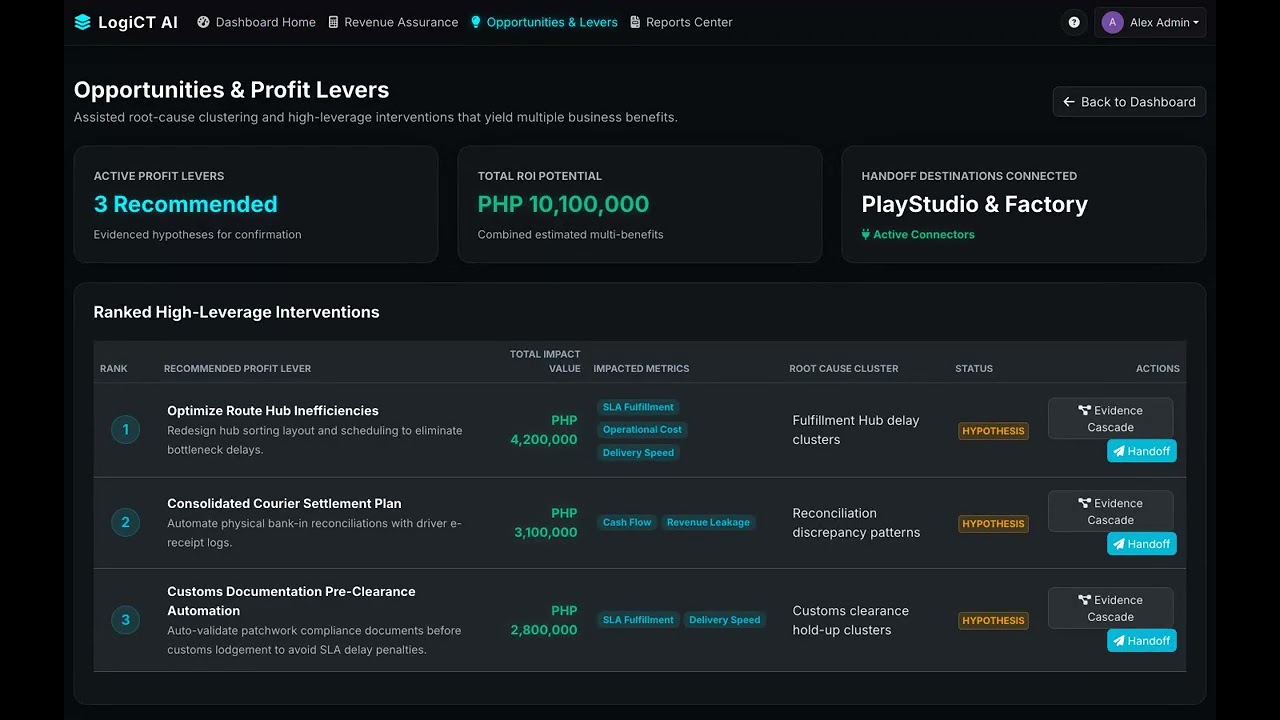This screenshot has width=1280, height=720.
Task: Click Hypothesis status of Courier Settlement row
Action: 993,524
